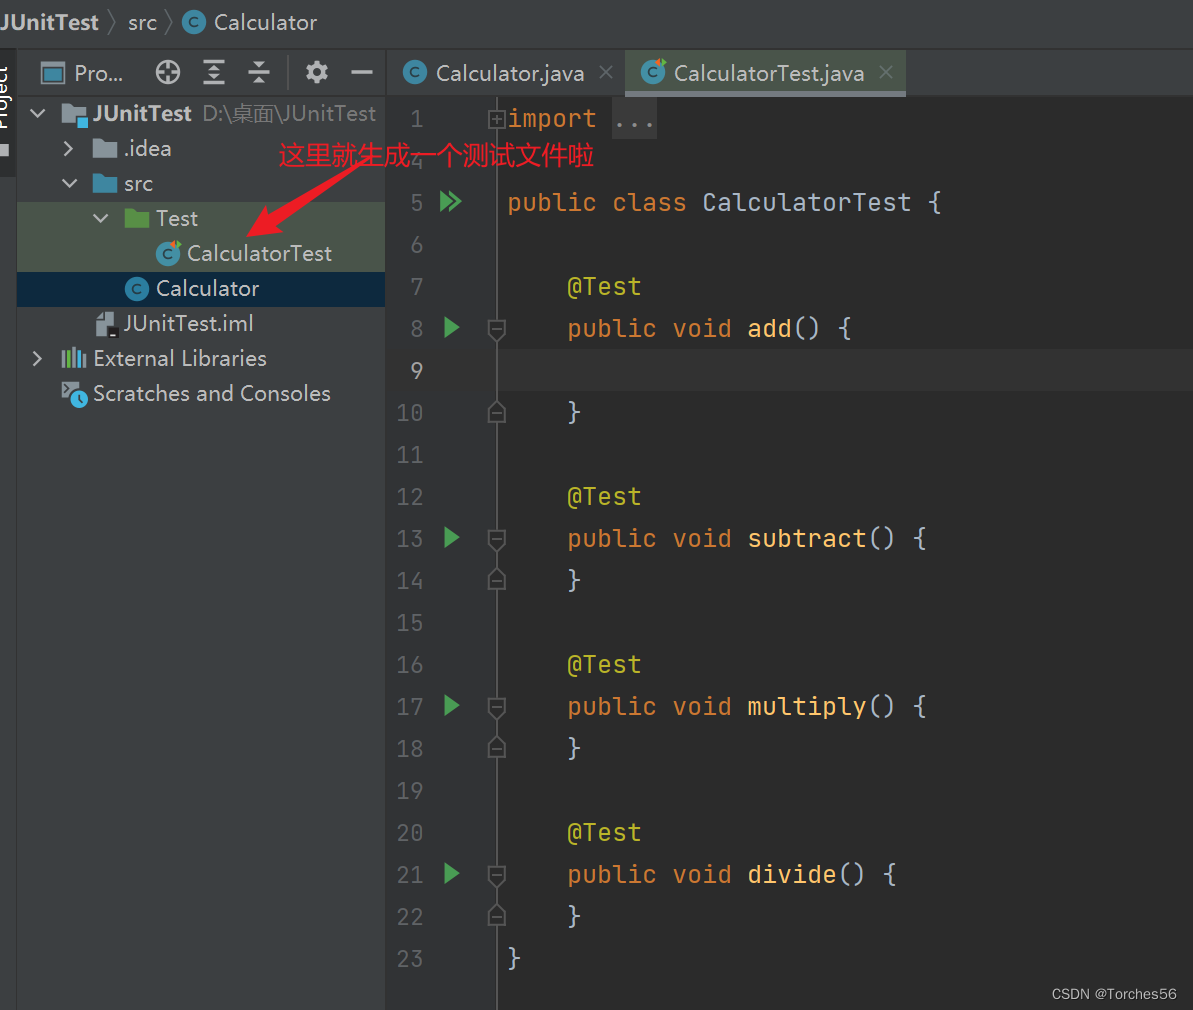Click line number 15 in the gutter
This screenshot has height=1010, width=1193.
pos(409,623)
